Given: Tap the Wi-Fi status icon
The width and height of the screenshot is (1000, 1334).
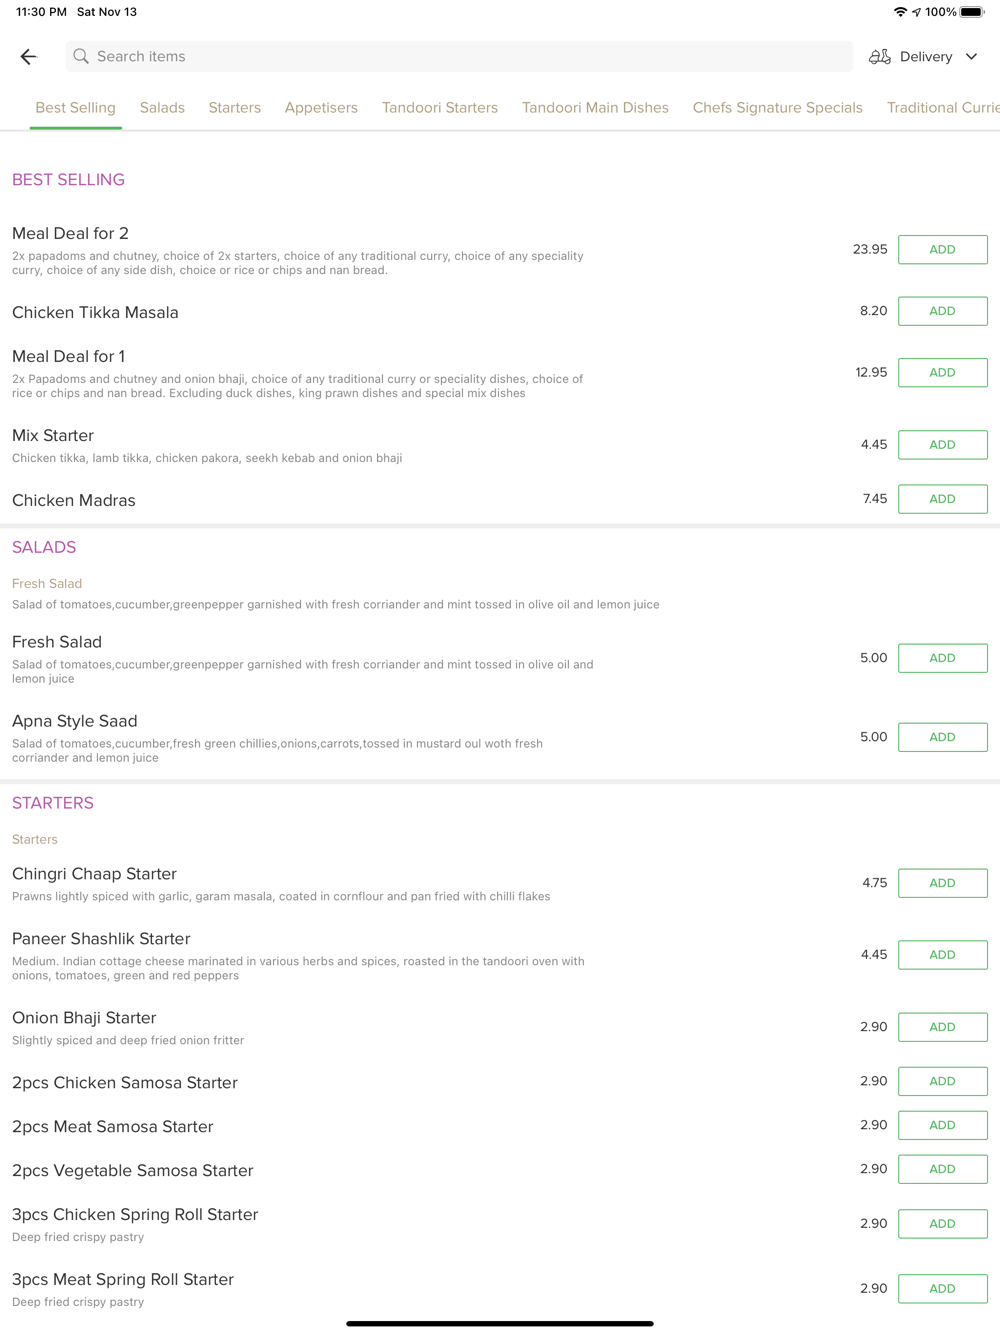Looking at the screenshot, I should [900, 12].
